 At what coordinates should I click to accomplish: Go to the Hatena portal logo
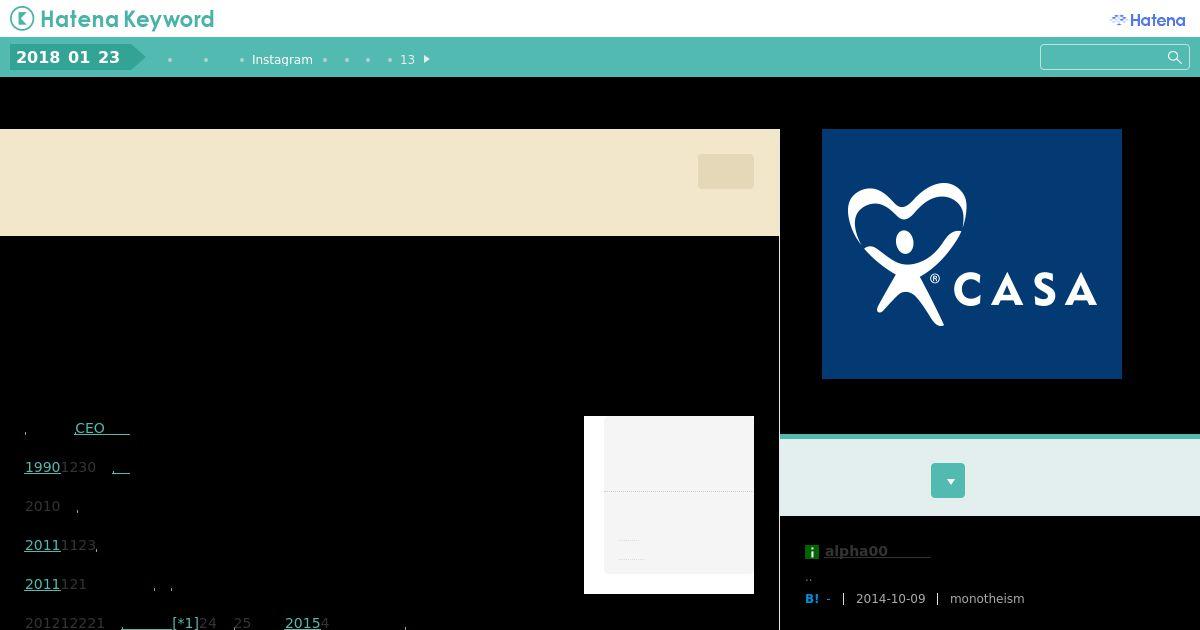point(1148,20)
